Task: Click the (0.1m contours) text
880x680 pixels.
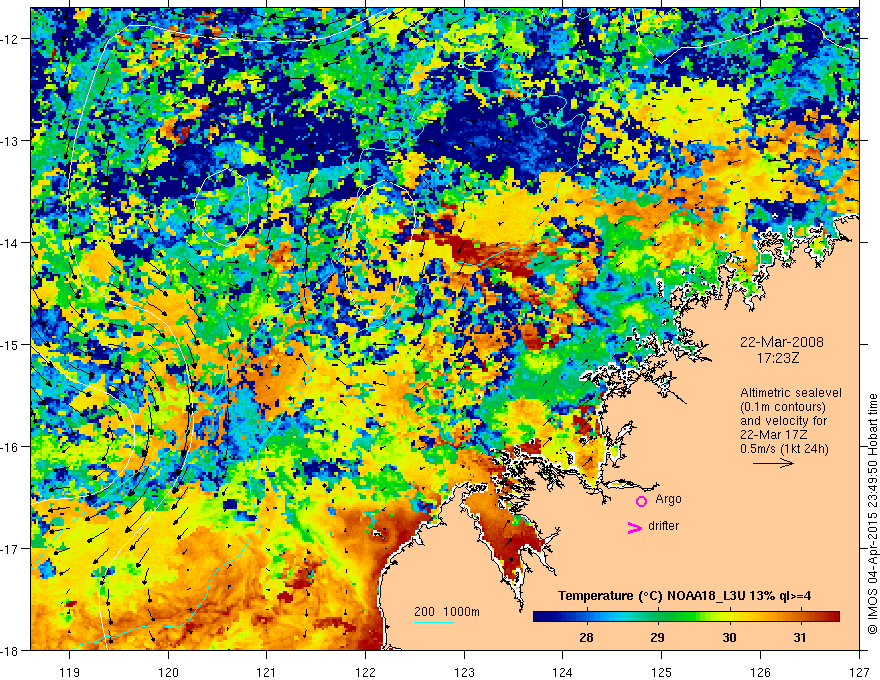Action: tap(783, 407)
